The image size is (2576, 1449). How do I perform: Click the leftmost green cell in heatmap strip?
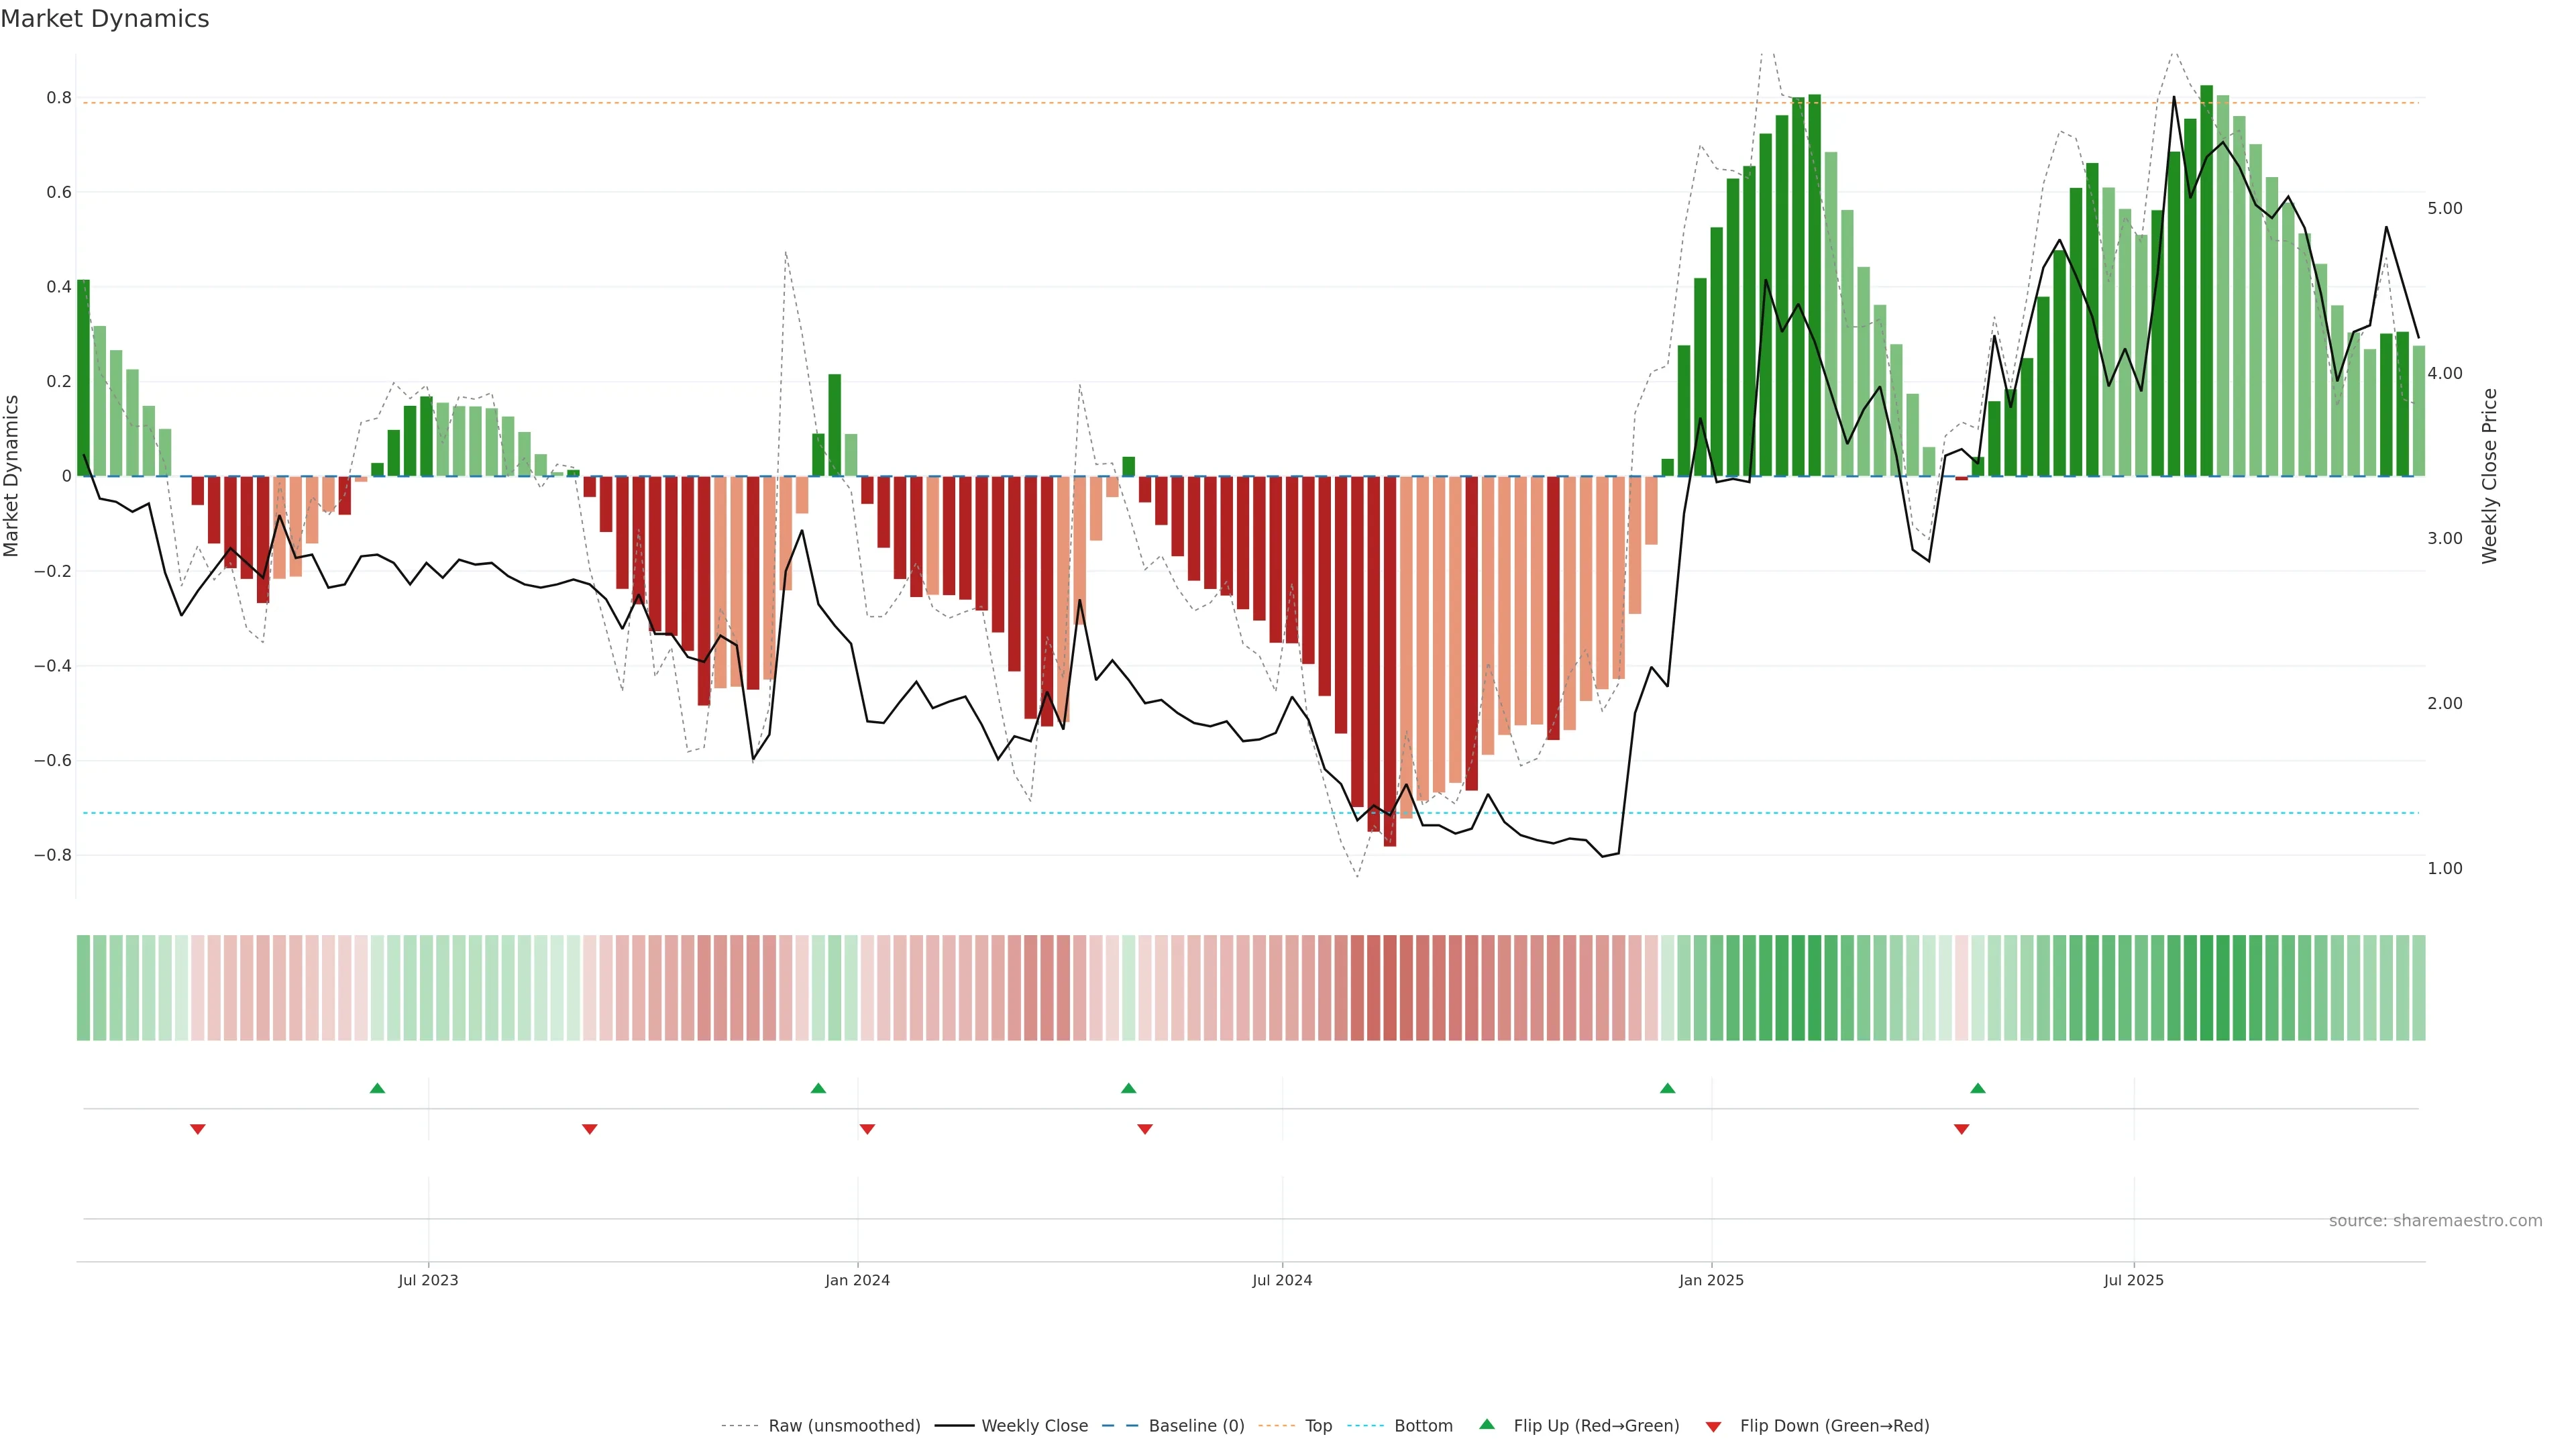[x=83, y=987]
